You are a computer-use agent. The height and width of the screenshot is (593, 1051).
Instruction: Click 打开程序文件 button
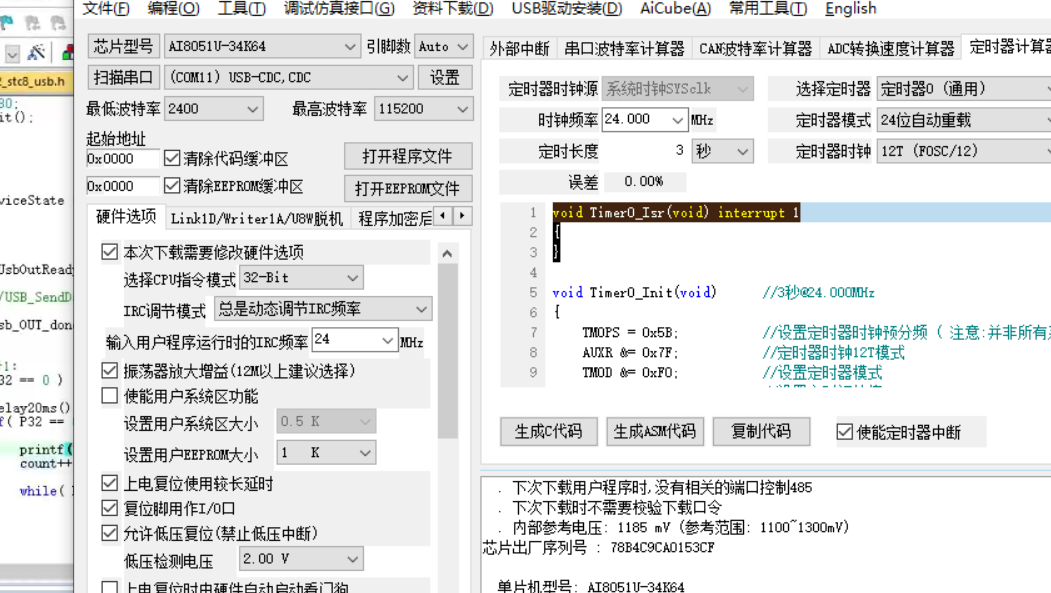pos(408,156)
